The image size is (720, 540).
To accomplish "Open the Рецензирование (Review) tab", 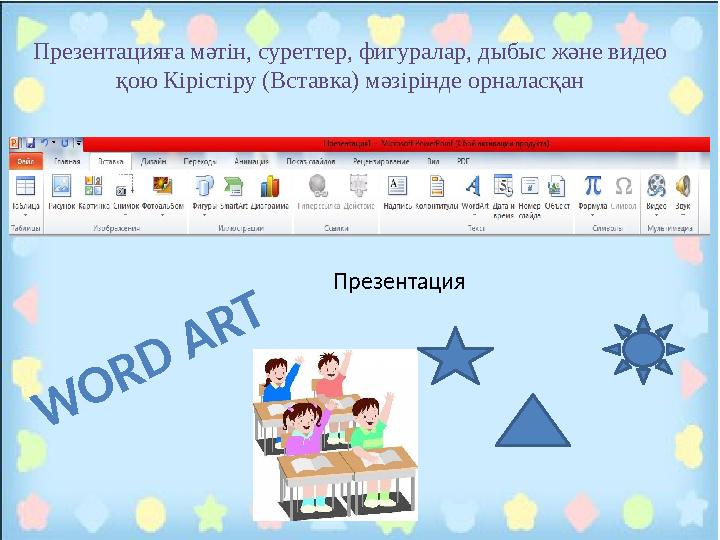I will click(x=381, y=162).
